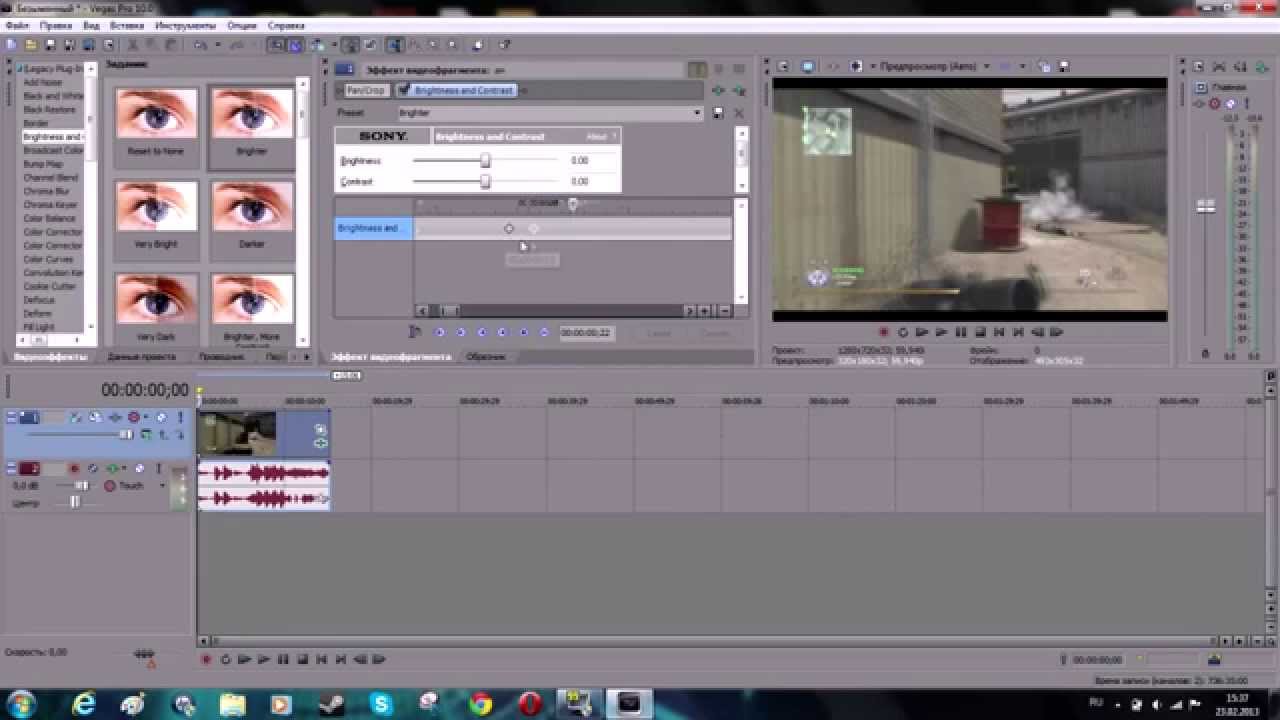Open the Вид menu

[x=91, y=25]
